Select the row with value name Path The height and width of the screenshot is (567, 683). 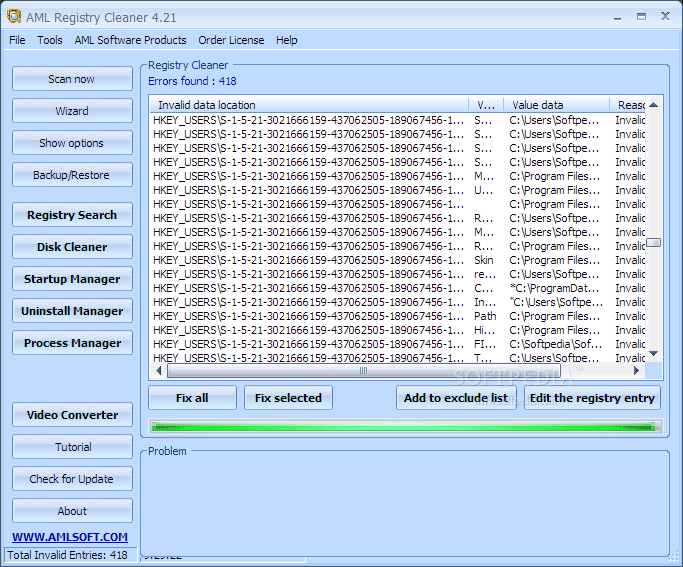pos(398,316)
